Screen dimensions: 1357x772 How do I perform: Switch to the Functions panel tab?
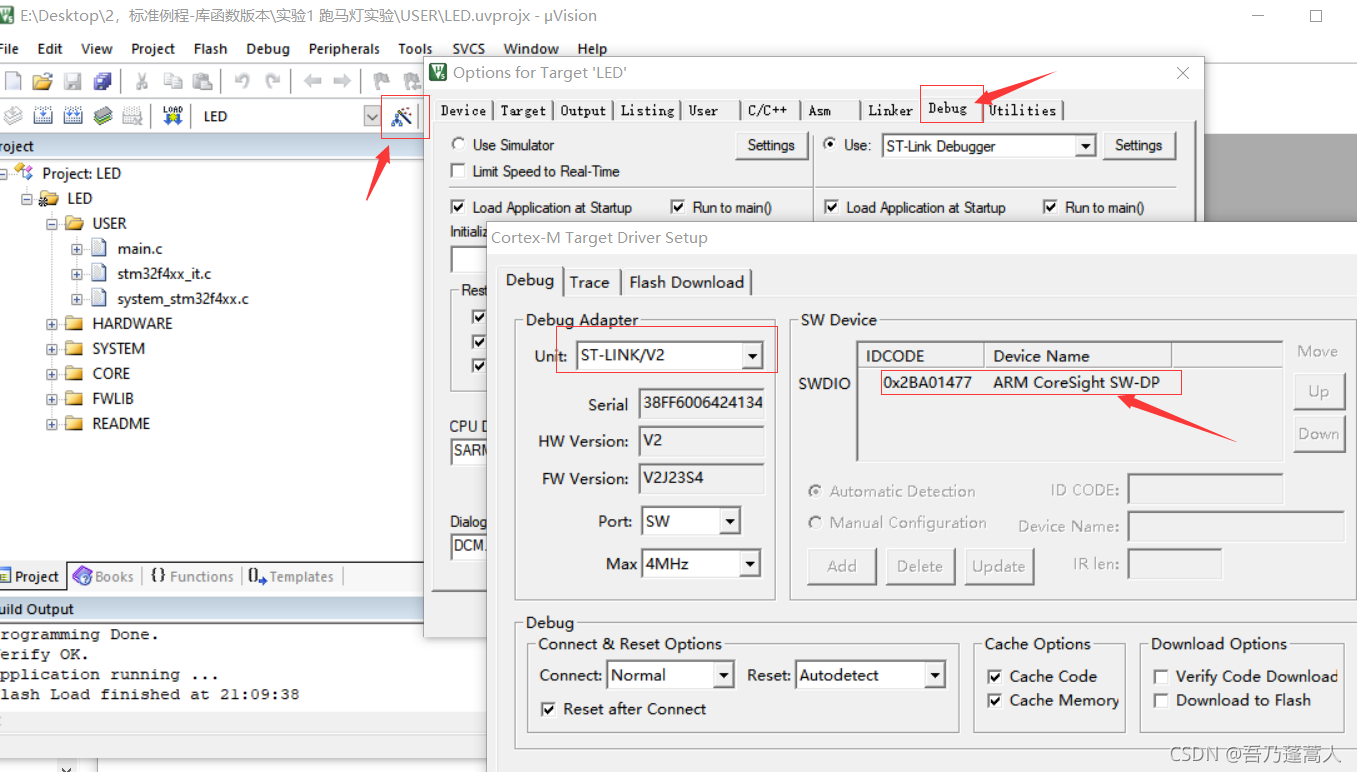point(192,576)
